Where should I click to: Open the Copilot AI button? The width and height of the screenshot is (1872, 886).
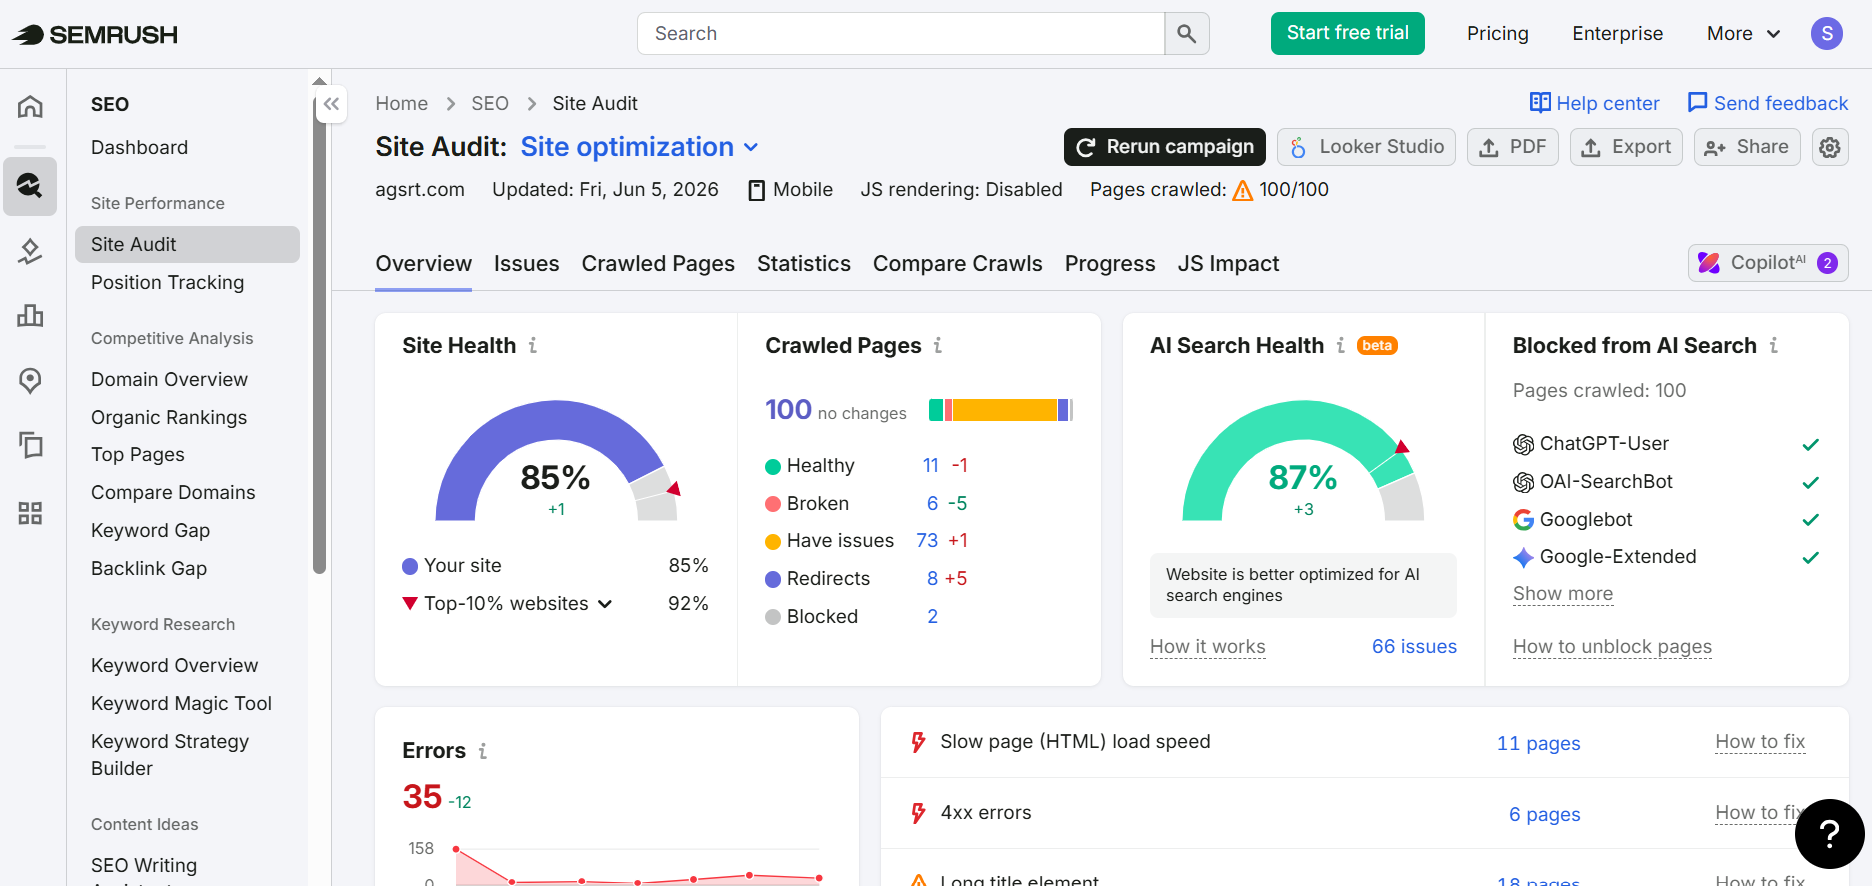[1768, 263]
